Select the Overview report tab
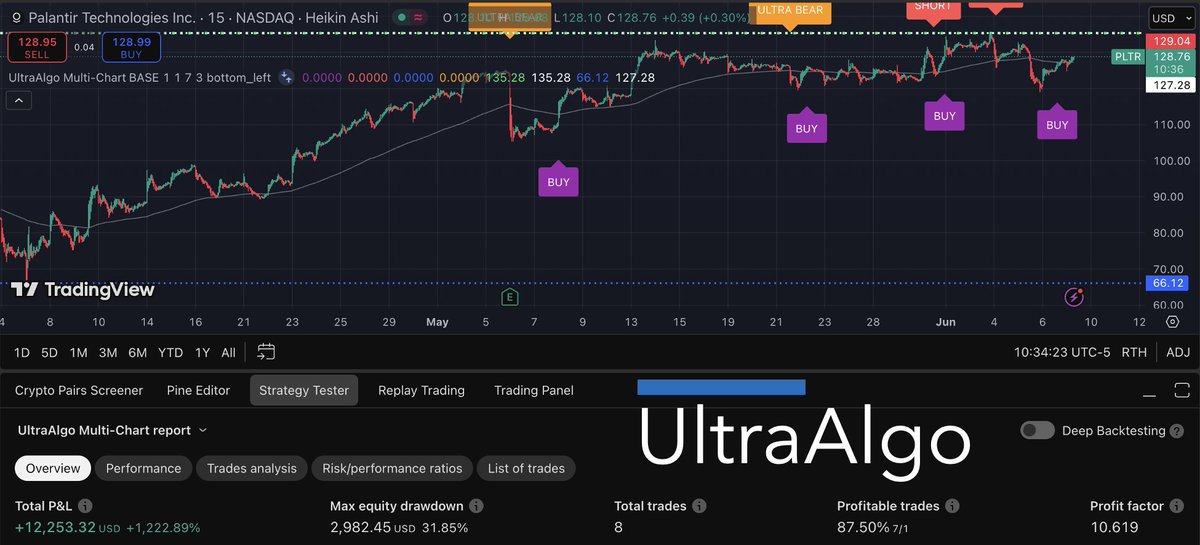The image size is (1200, 545). (x=54, y=468)
